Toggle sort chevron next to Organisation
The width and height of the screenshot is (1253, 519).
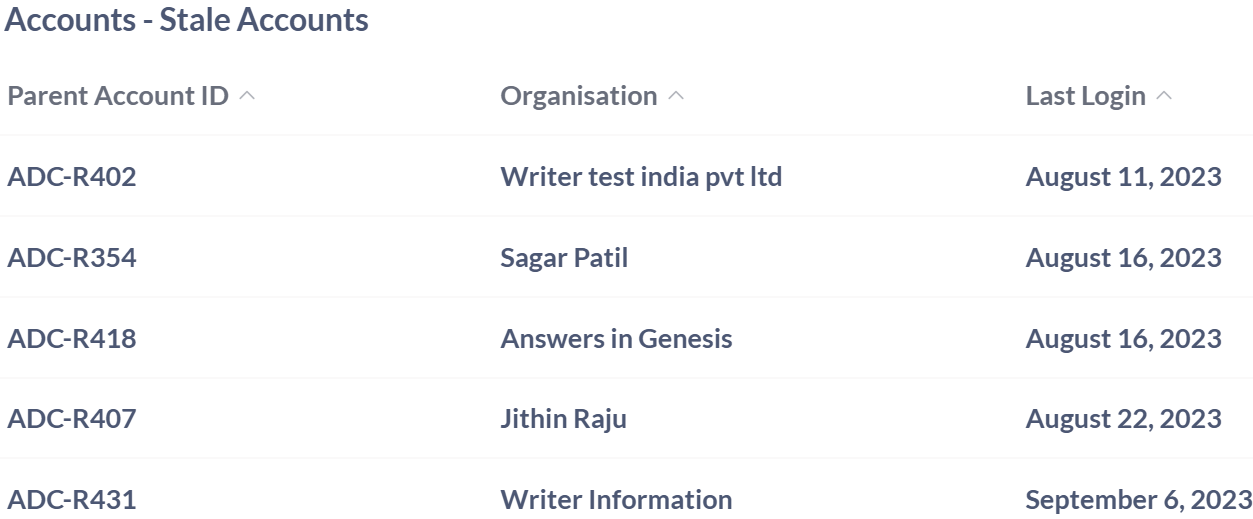coord(677,97)
